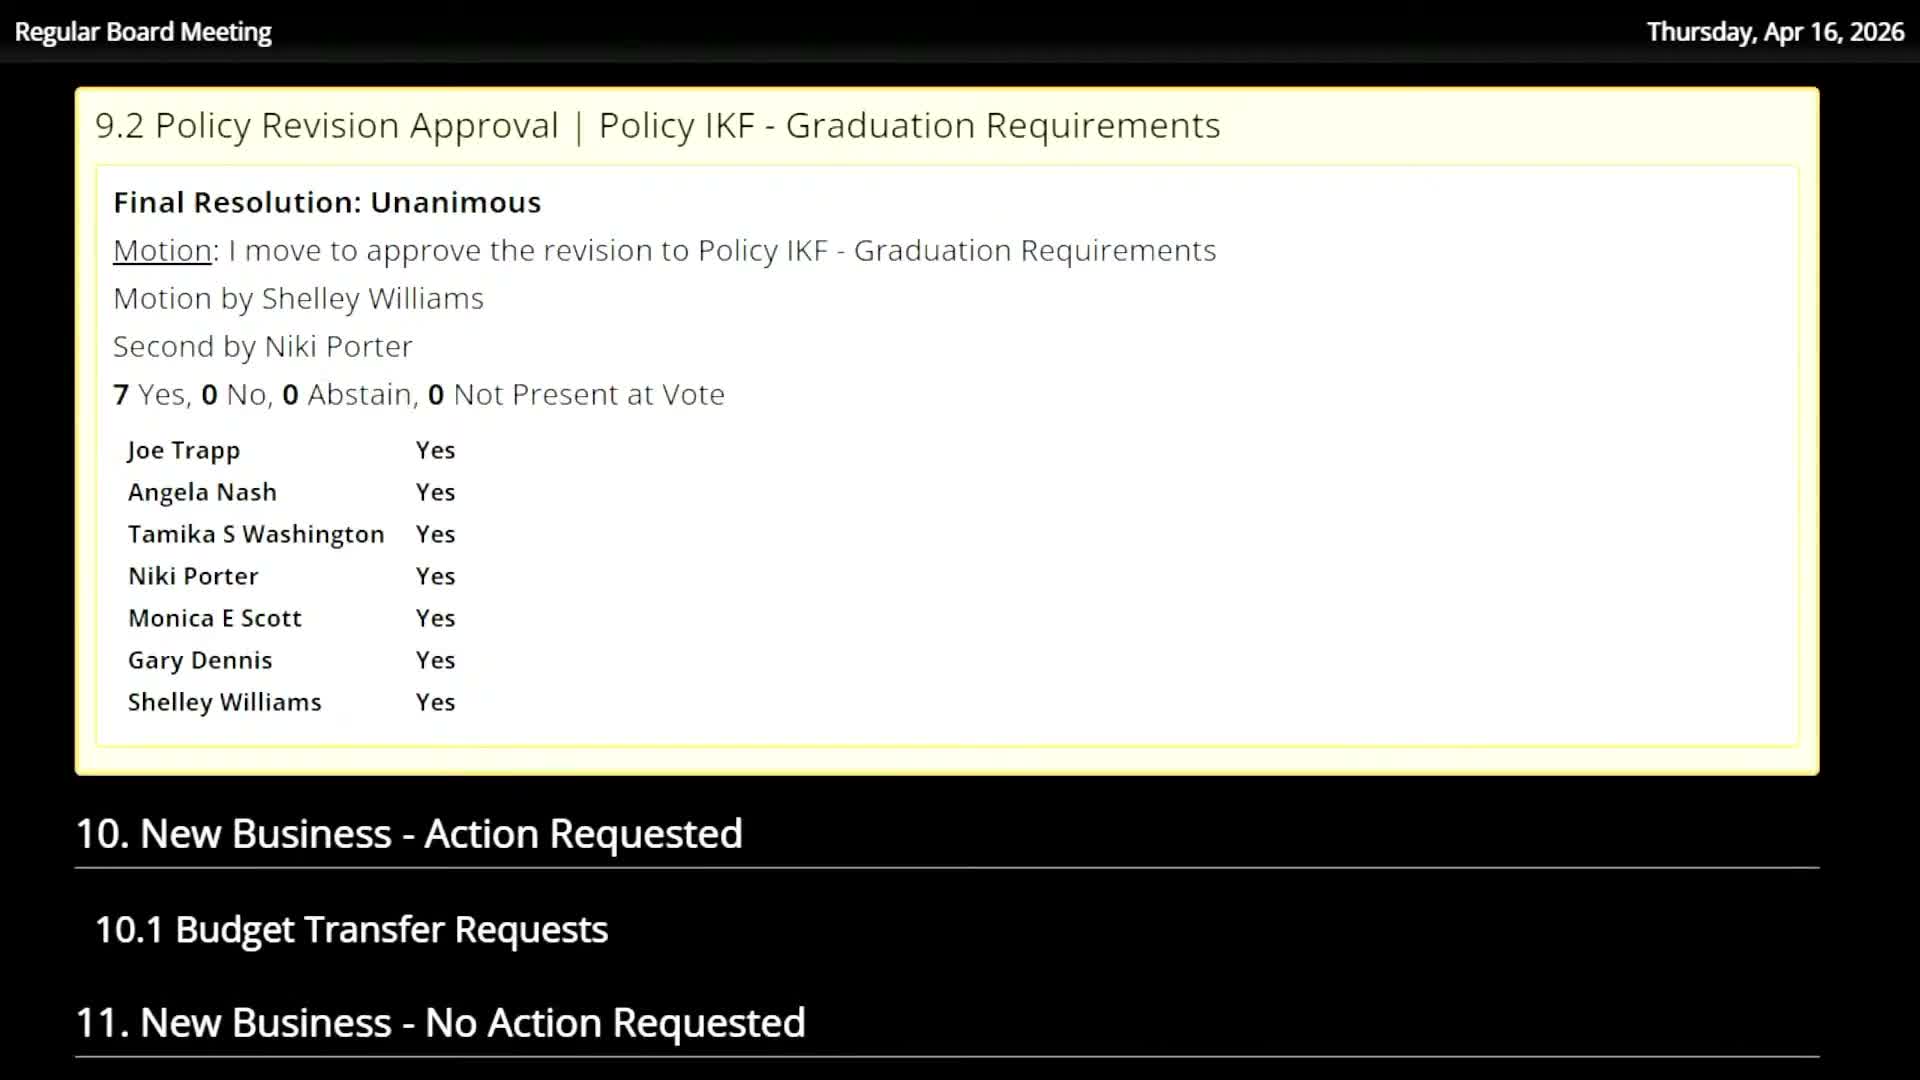The width and height of the screenshot is (1920, 1080).
Task: Click the Regular Board Meeting title
Action: tap(143, 32)
